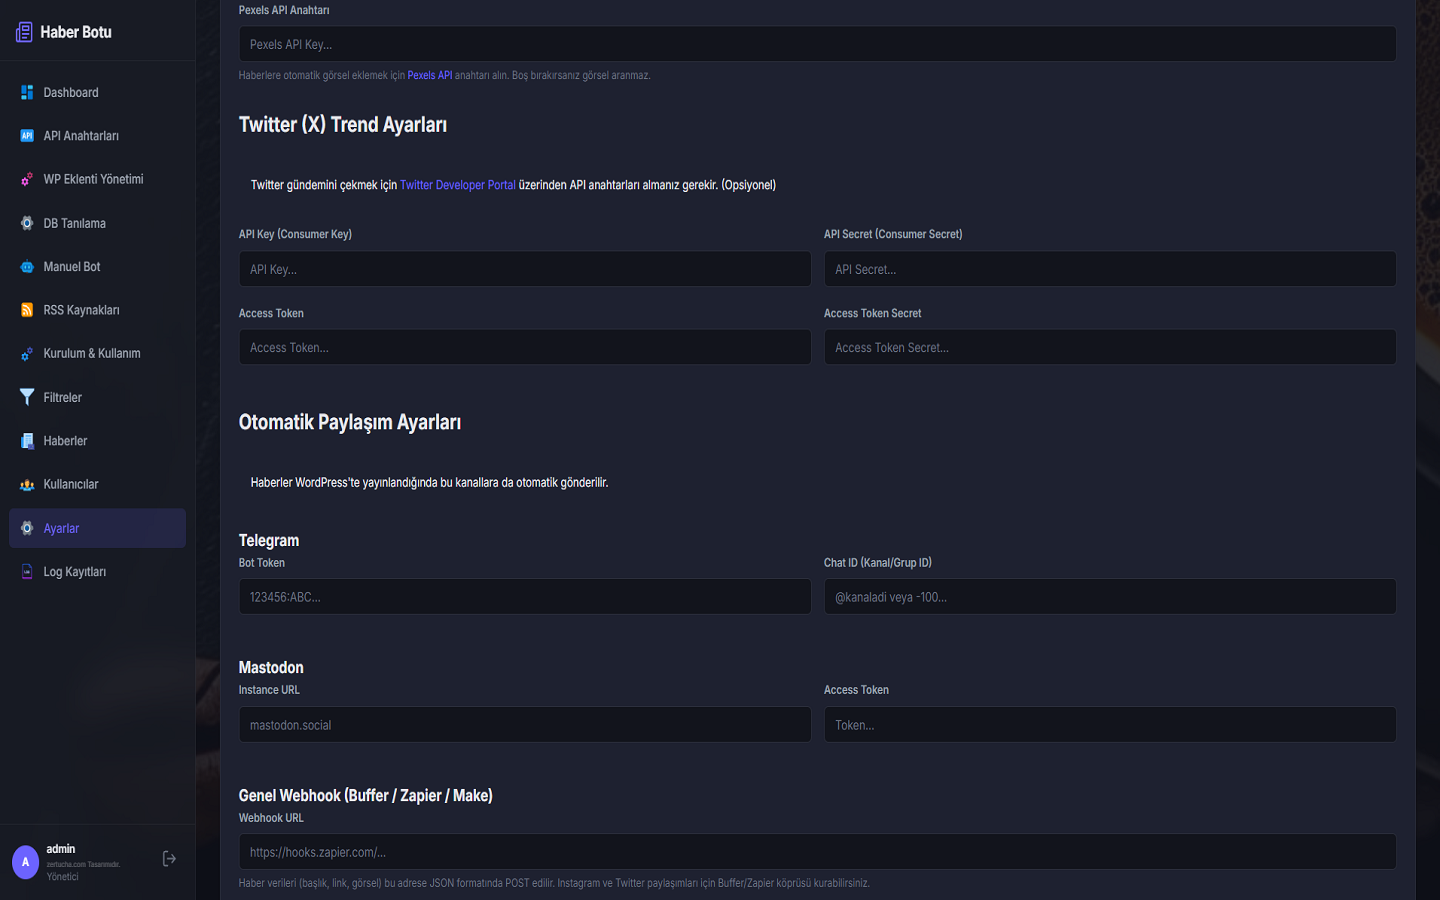The width and height of the screenshot is (1440, 900).
Task: Click the API Anahtarları icon
Action: pyautogui.click(x=27, y=136)
